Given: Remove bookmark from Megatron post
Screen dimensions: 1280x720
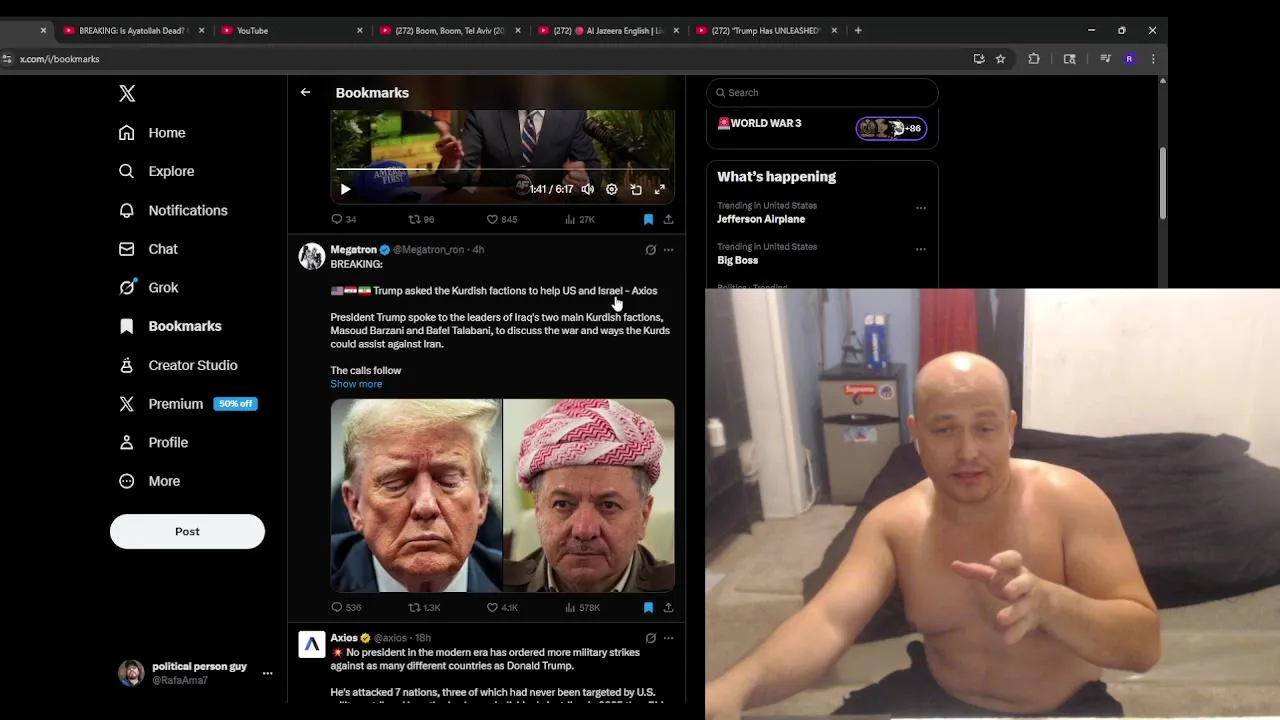Looking at the screenshot, I should point(648,607).
